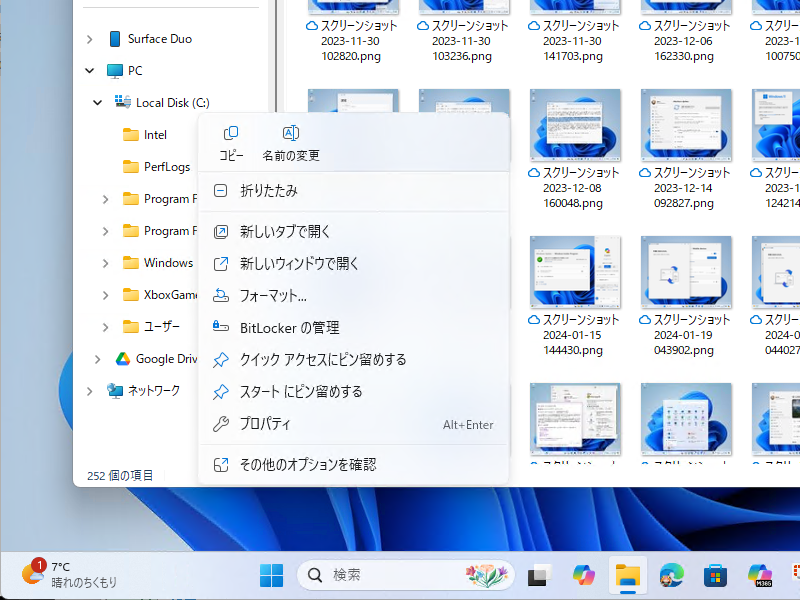Click the Rename icon in the context menu
The width and height of the screenshot is (800, 600).
[290, 132]
